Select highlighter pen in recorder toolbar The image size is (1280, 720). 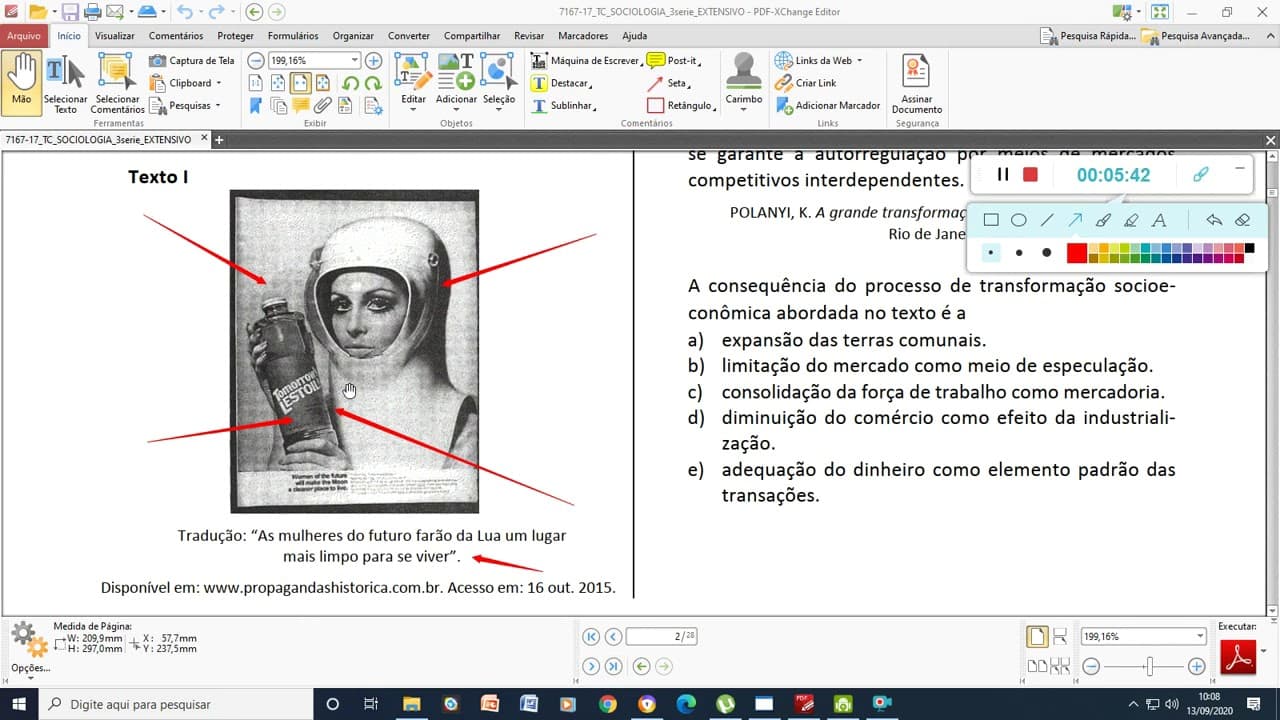[1131, 220]
